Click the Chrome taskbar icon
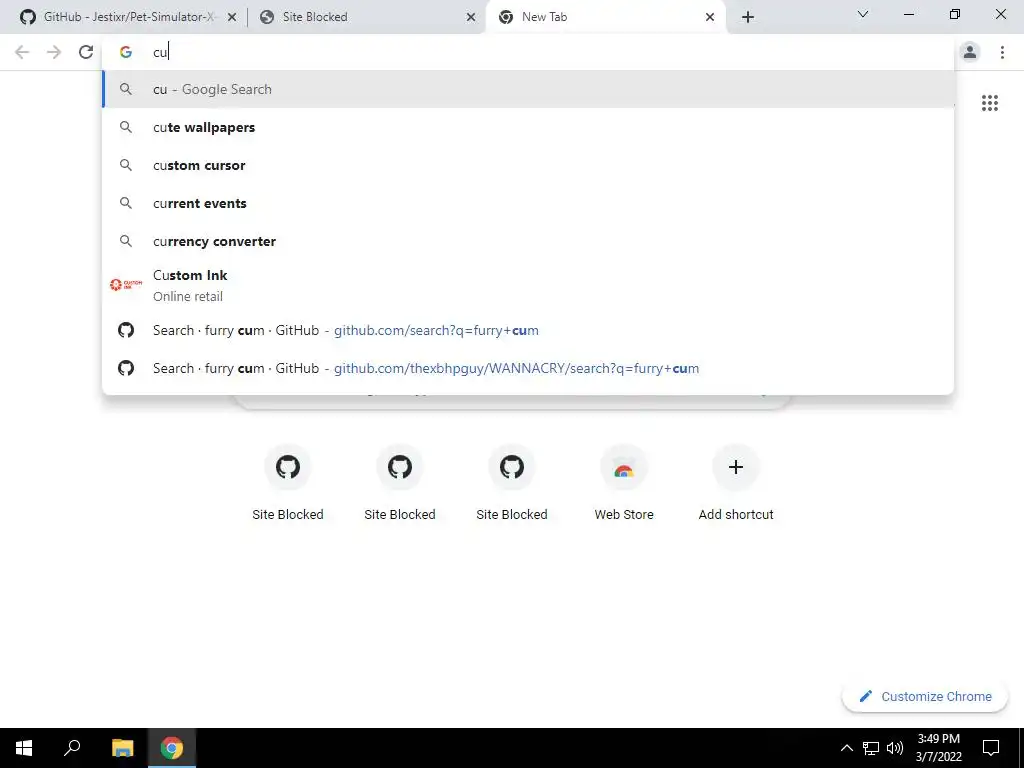This screenshot has height=768, width=1024. click(x=172, y=748)
